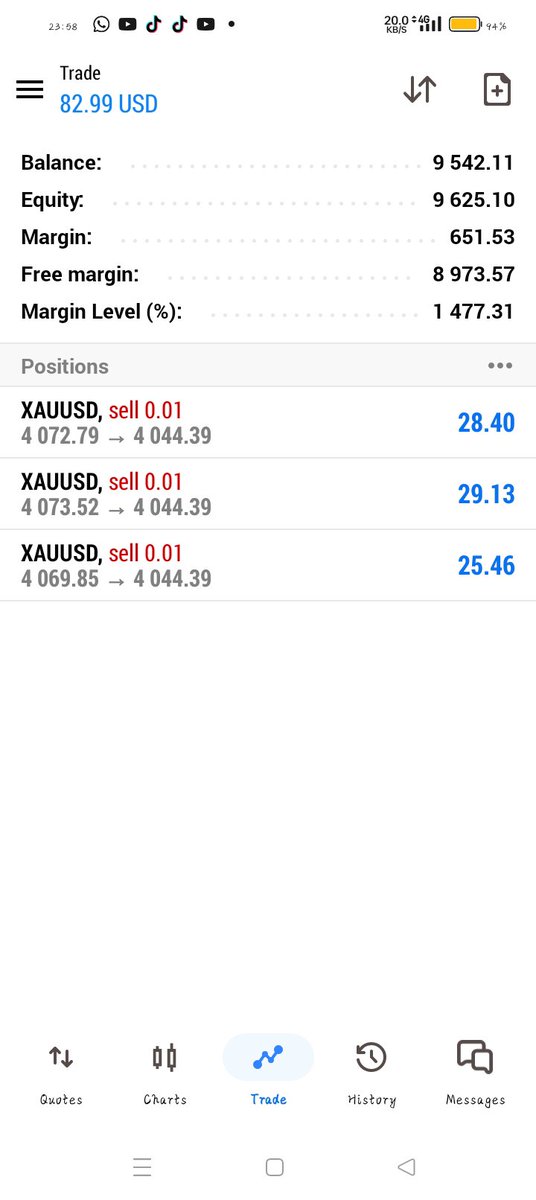This screenshot has height=1200, width=536.
Task: Select the Trade tab
Action: (268, 1074)
